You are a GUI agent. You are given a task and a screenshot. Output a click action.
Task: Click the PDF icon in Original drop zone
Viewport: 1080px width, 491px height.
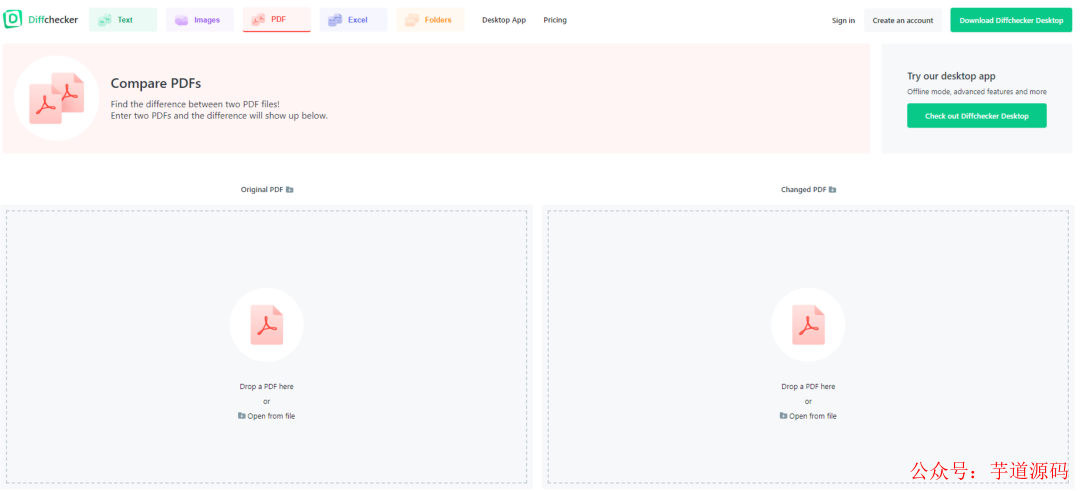[267, 325]
